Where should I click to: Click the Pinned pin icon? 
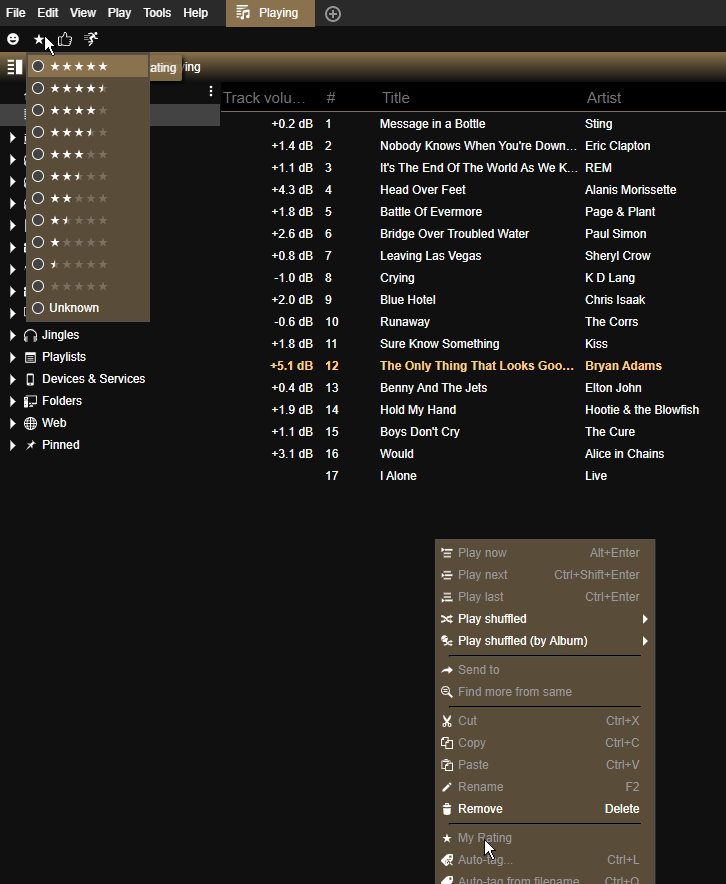31,445
